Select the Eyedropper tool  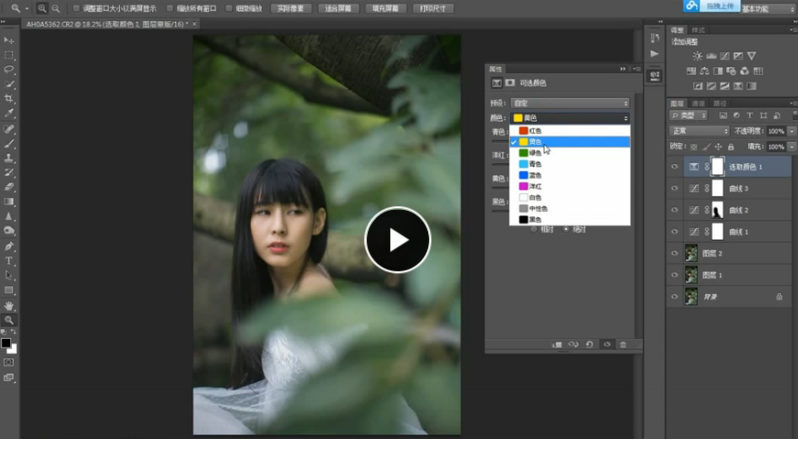[9, 113]
